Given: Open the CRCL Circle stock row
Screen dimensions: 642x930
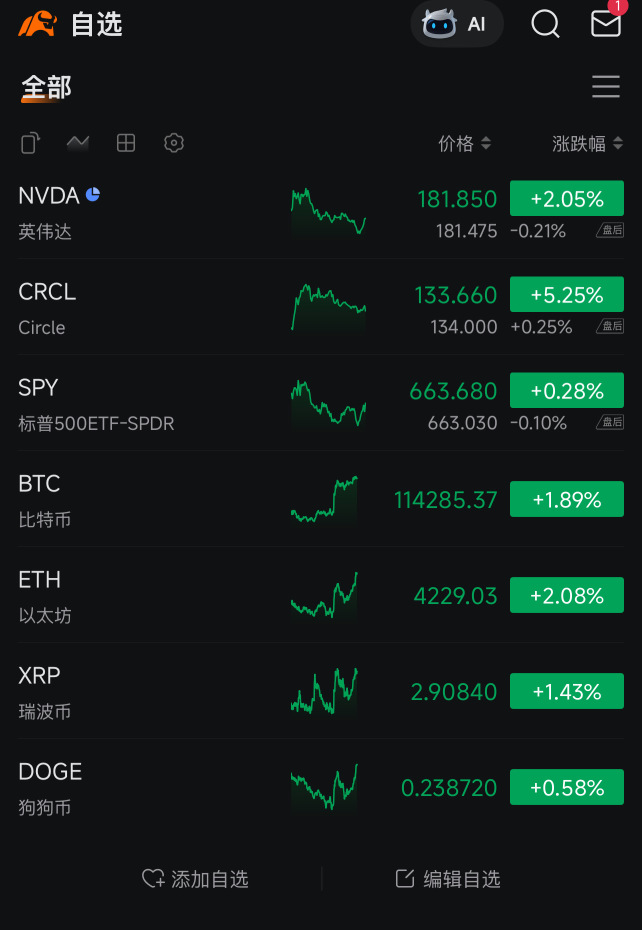Looking at the screenshot, I should [321, 307].
